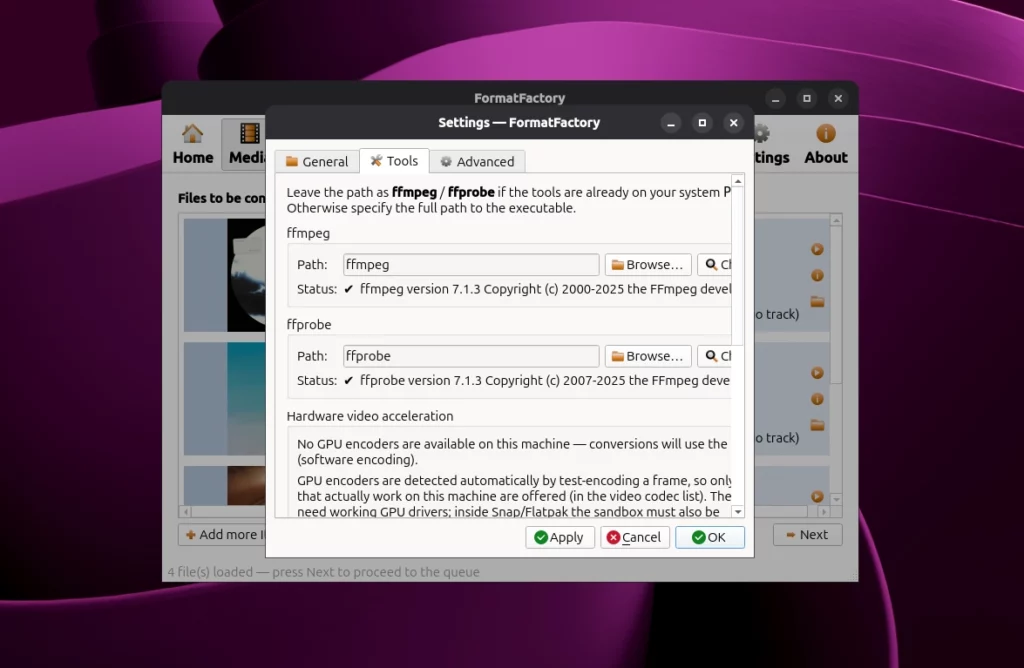1024x668 pixels.
Task: Maximize the Settings dialog
Action: (x=702, y=123)
